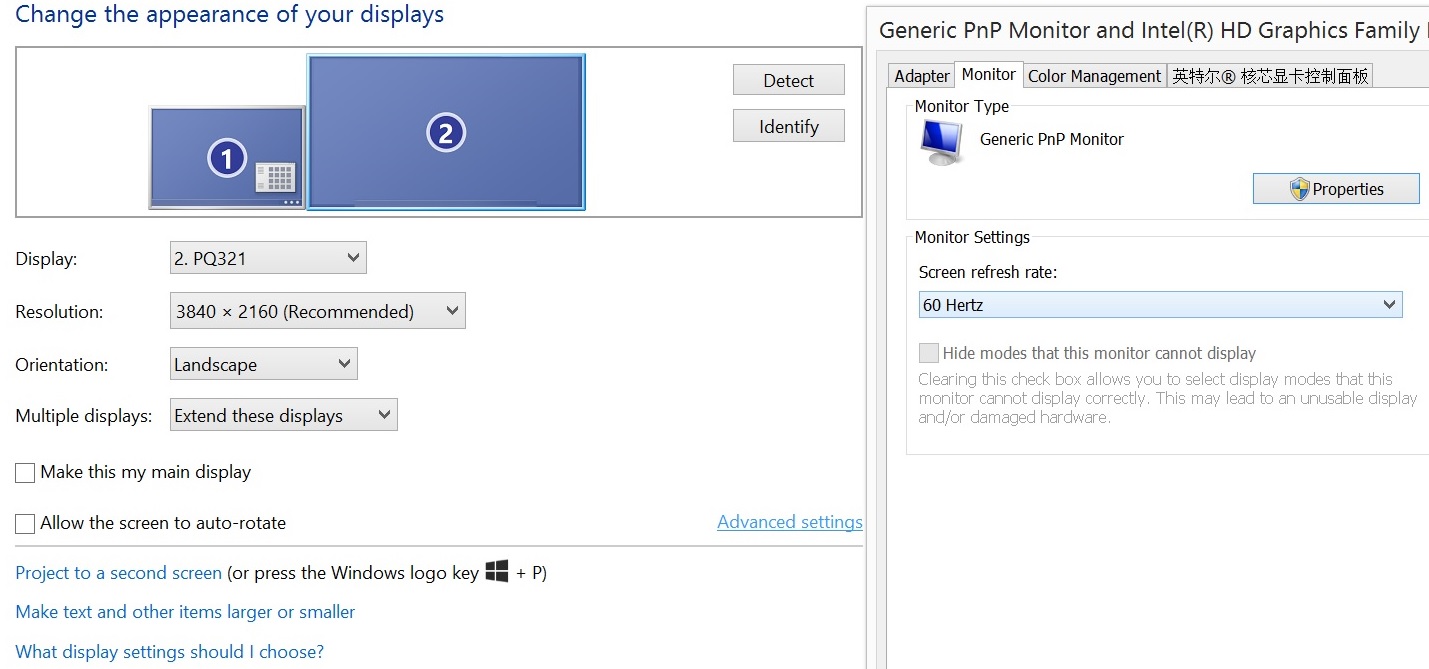Click the Screen refresh rate label

click(x=988, y=272)
